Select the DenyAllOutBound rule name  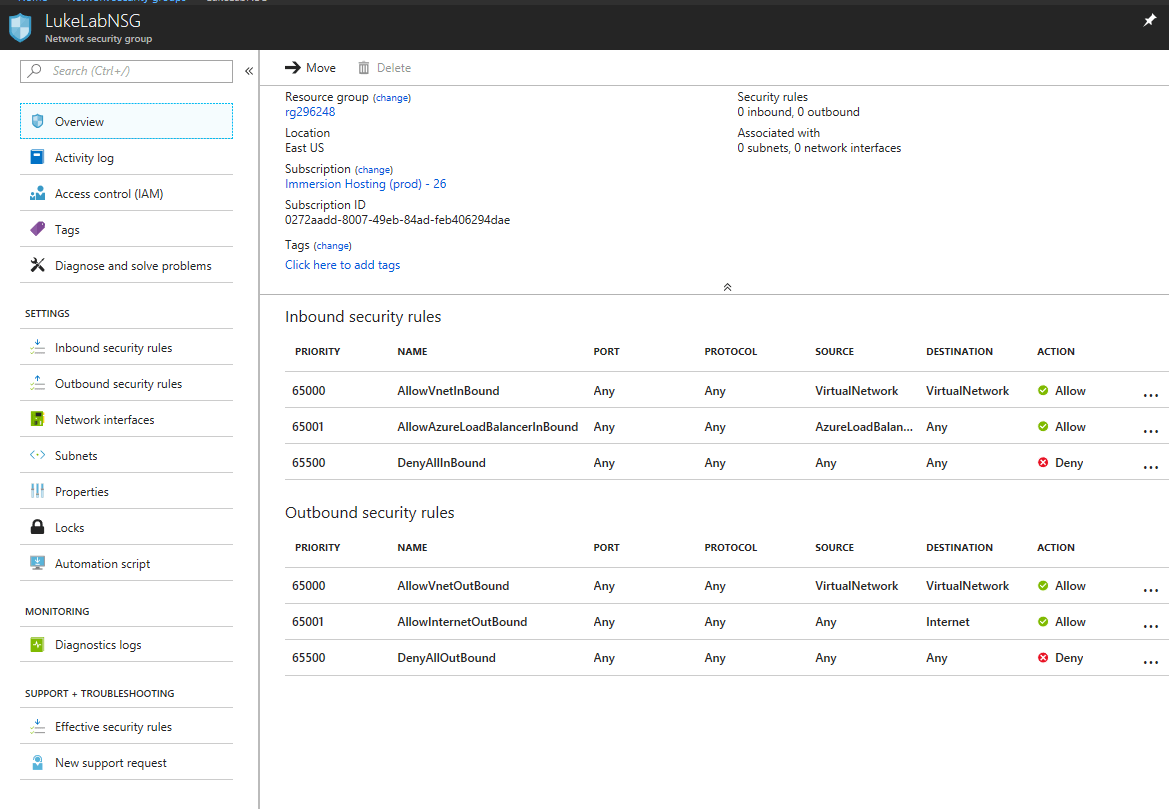pyautogui.click(x=447, y=658)
